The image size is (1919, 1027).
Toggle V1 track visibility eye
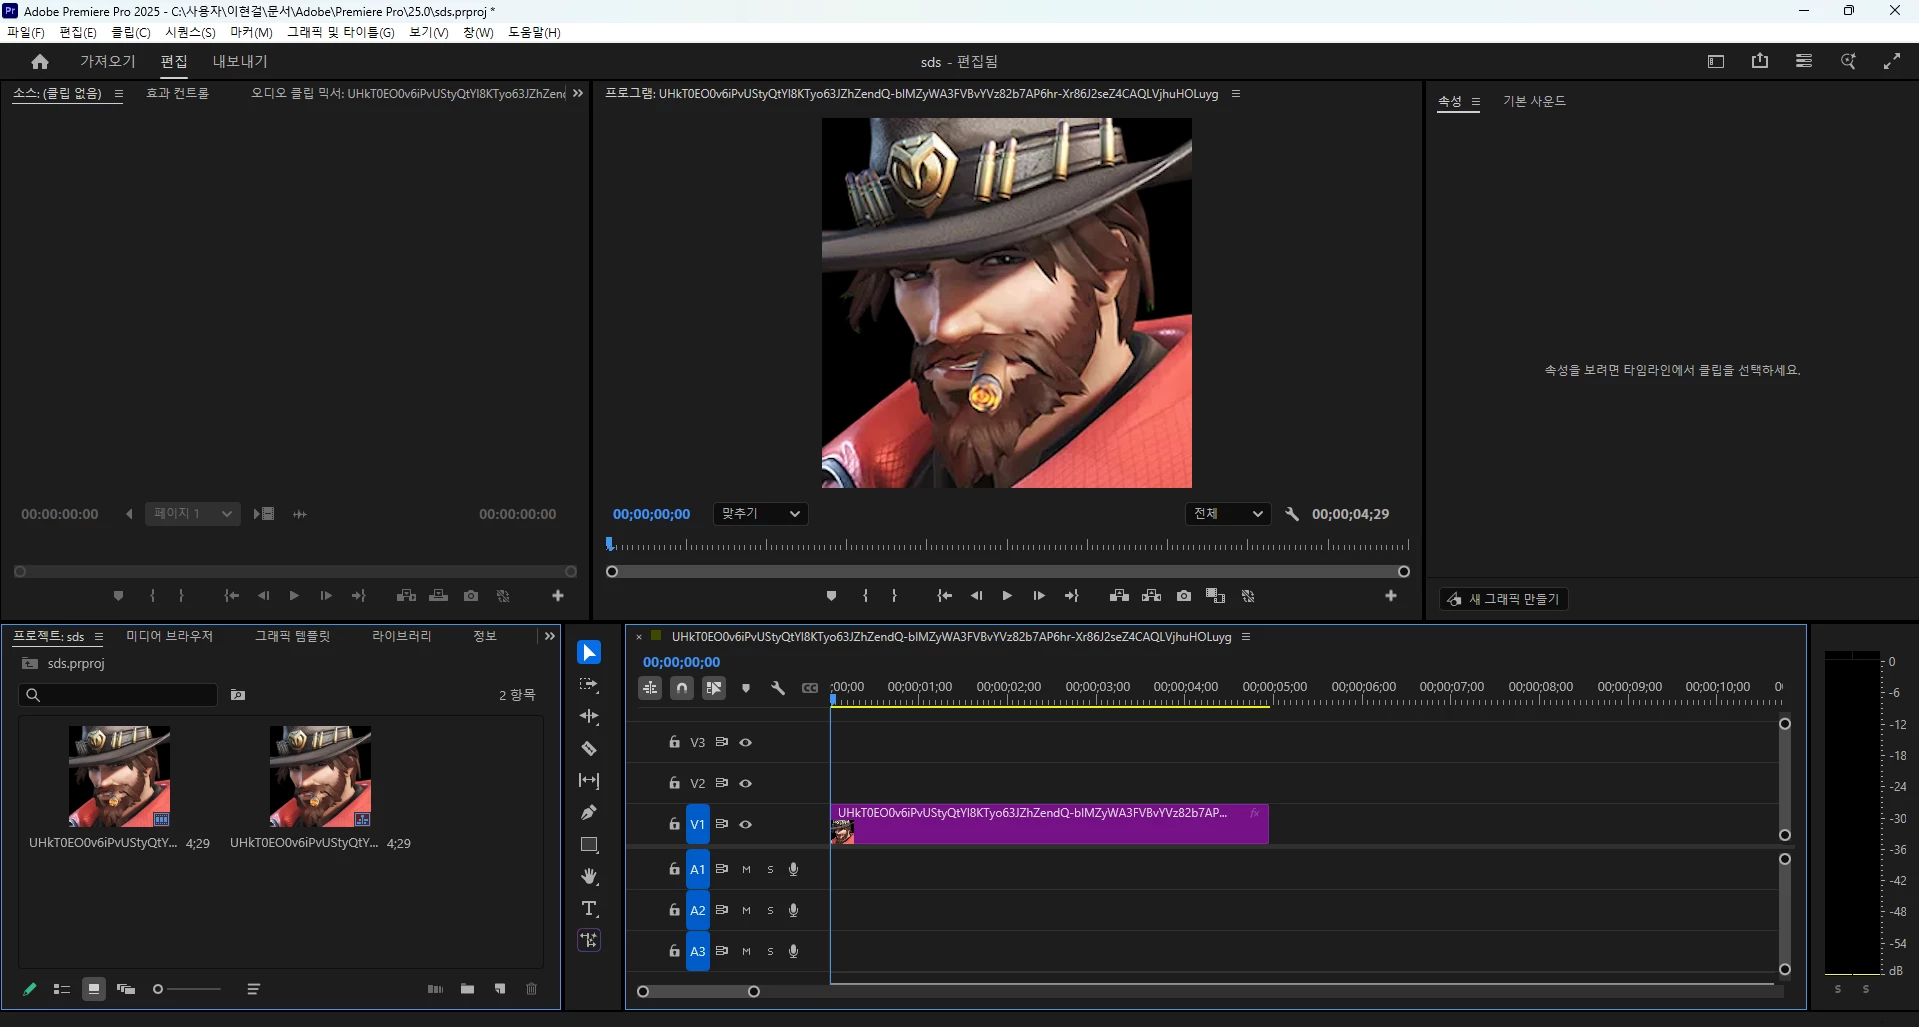(745, 825)
